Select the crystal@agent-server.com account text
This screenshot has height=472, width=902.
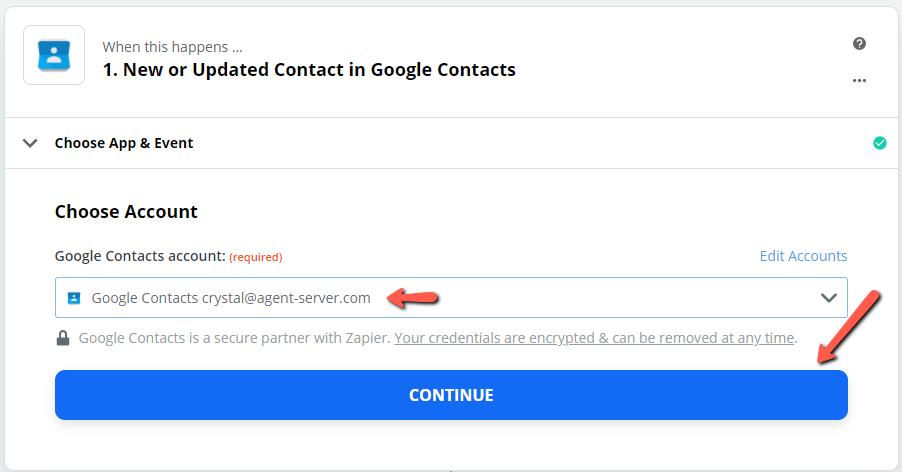pos(286,298)
